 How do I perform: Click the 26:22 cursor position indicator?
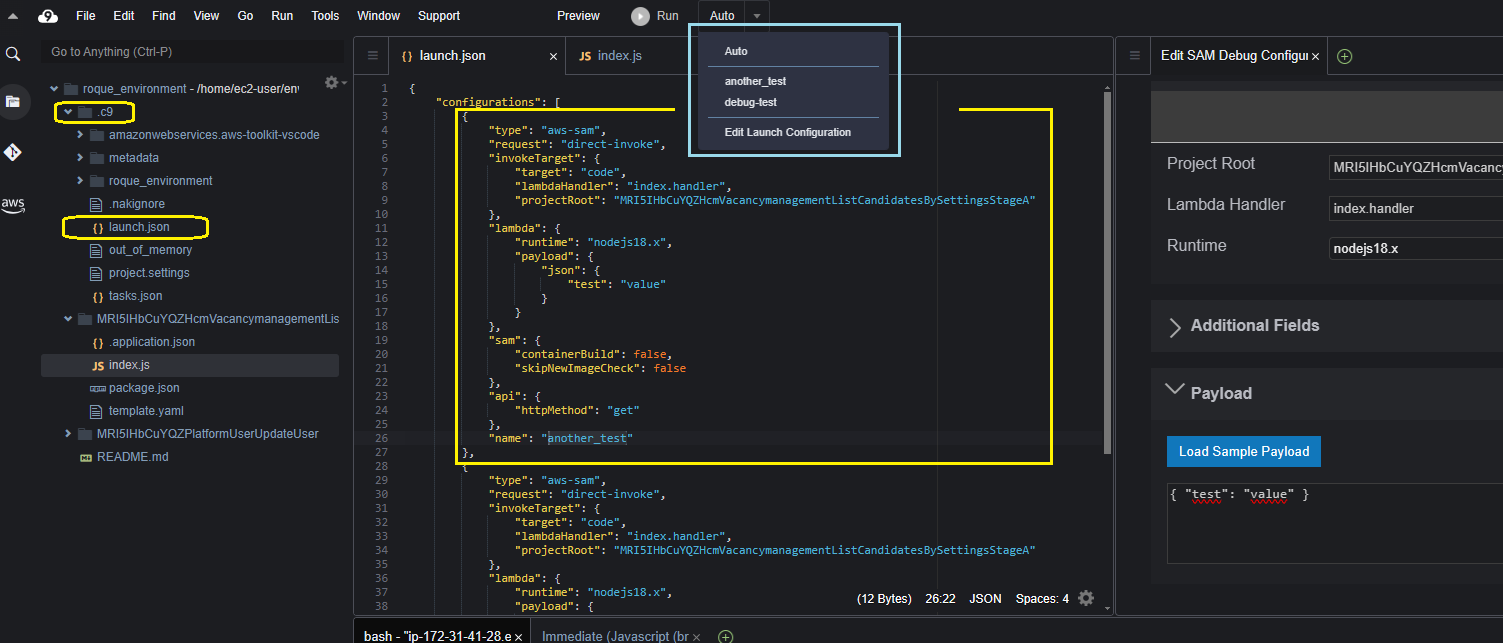point(940,599)
